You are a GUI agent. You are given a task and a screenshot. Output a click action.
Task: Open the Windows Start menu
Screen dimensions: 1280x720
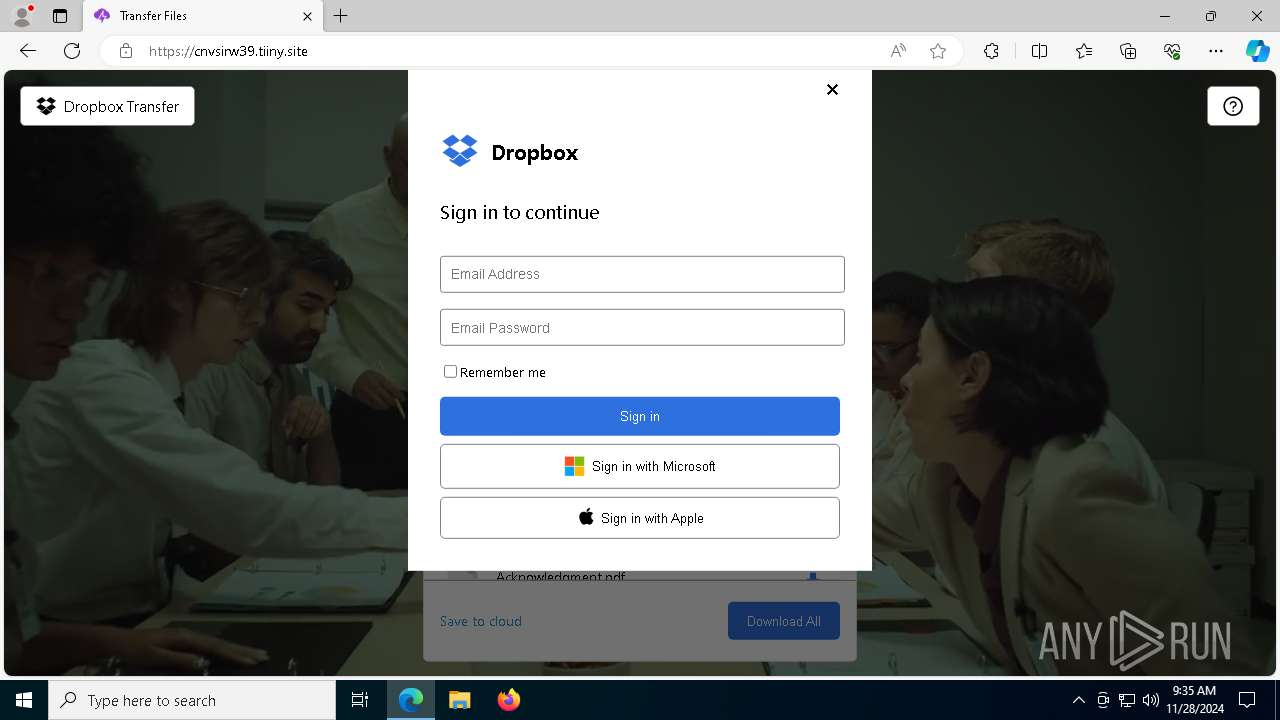click(24, 700)
